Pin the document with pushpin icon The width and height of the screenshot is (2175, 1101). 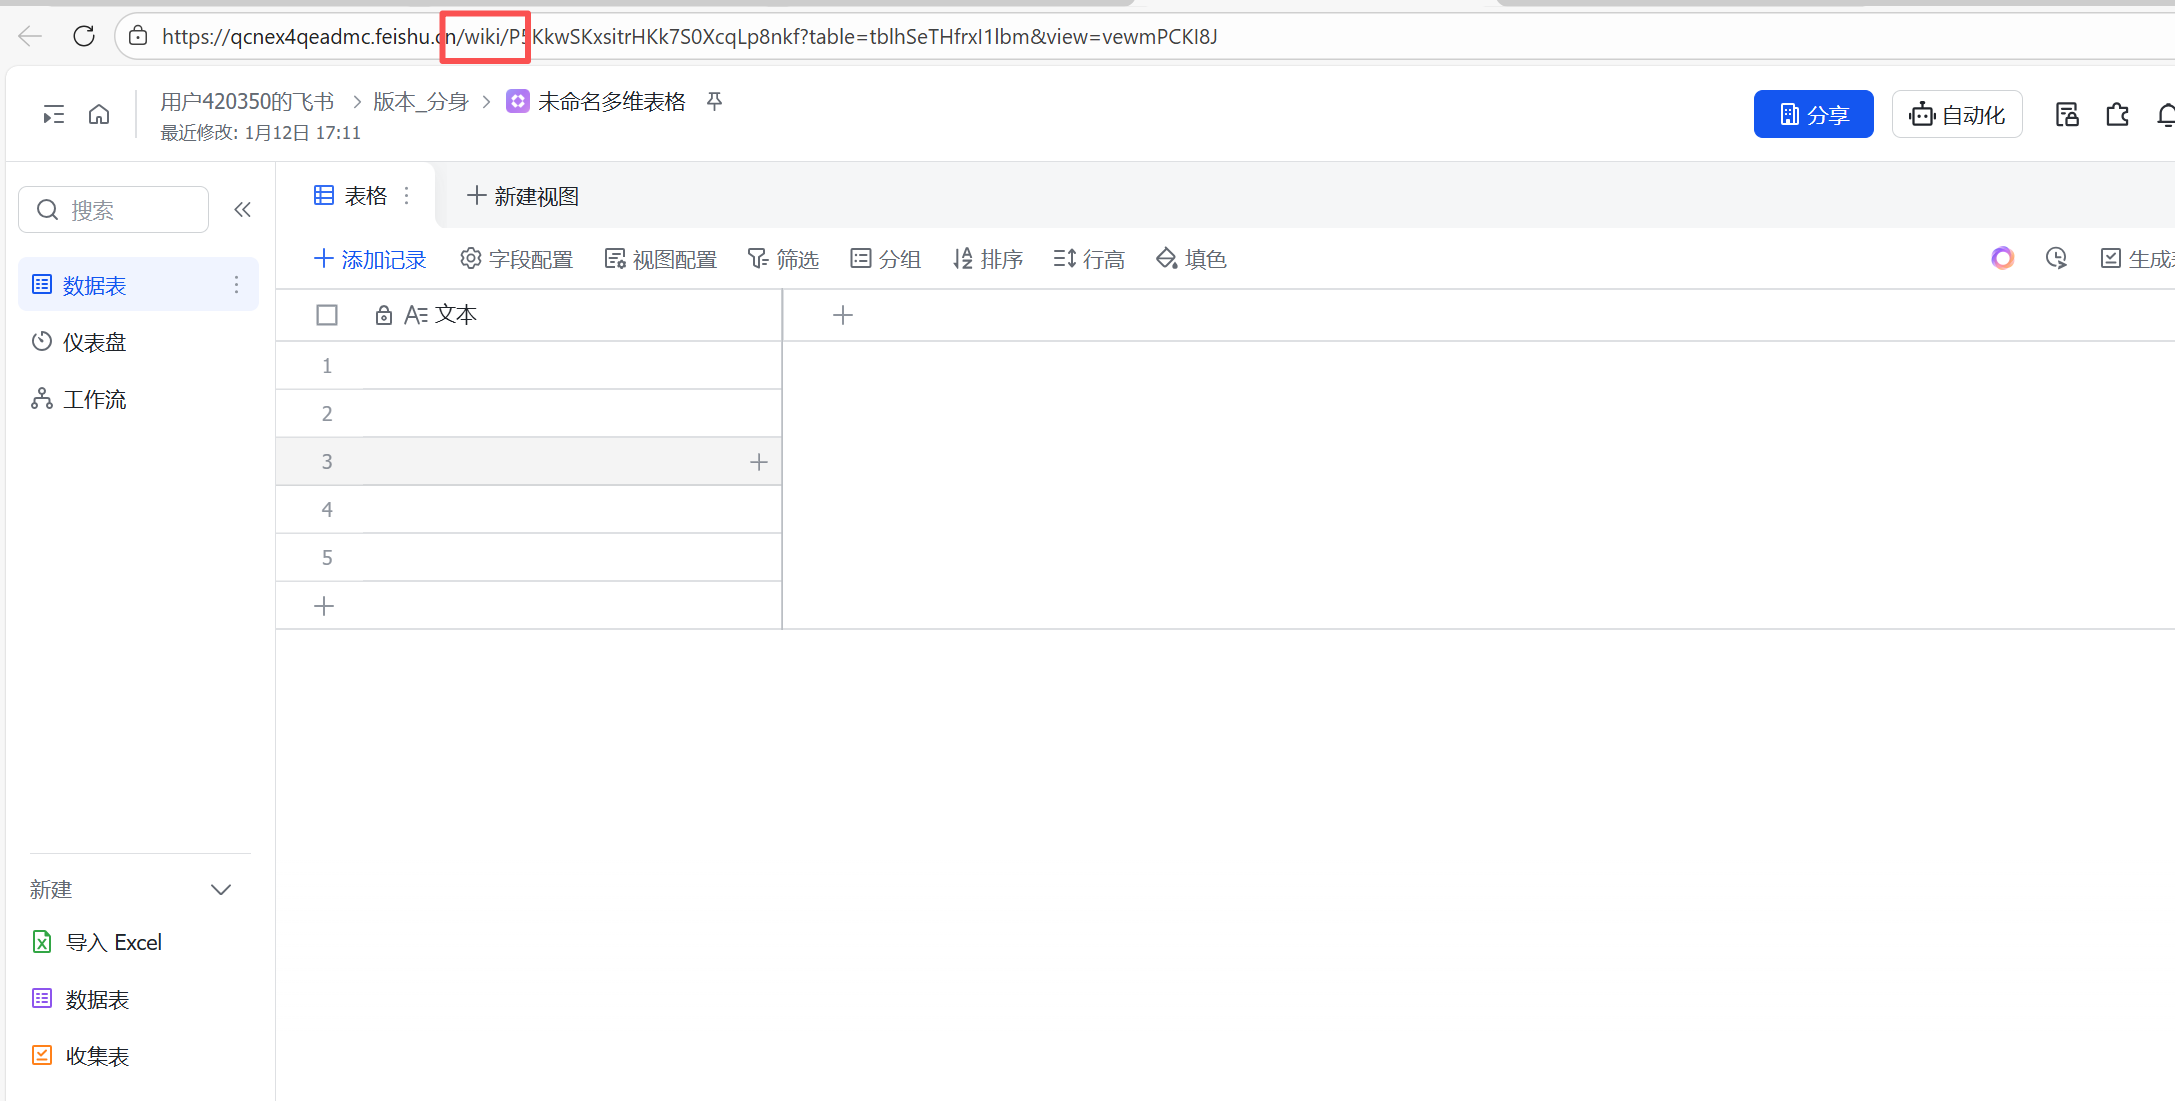714,101
